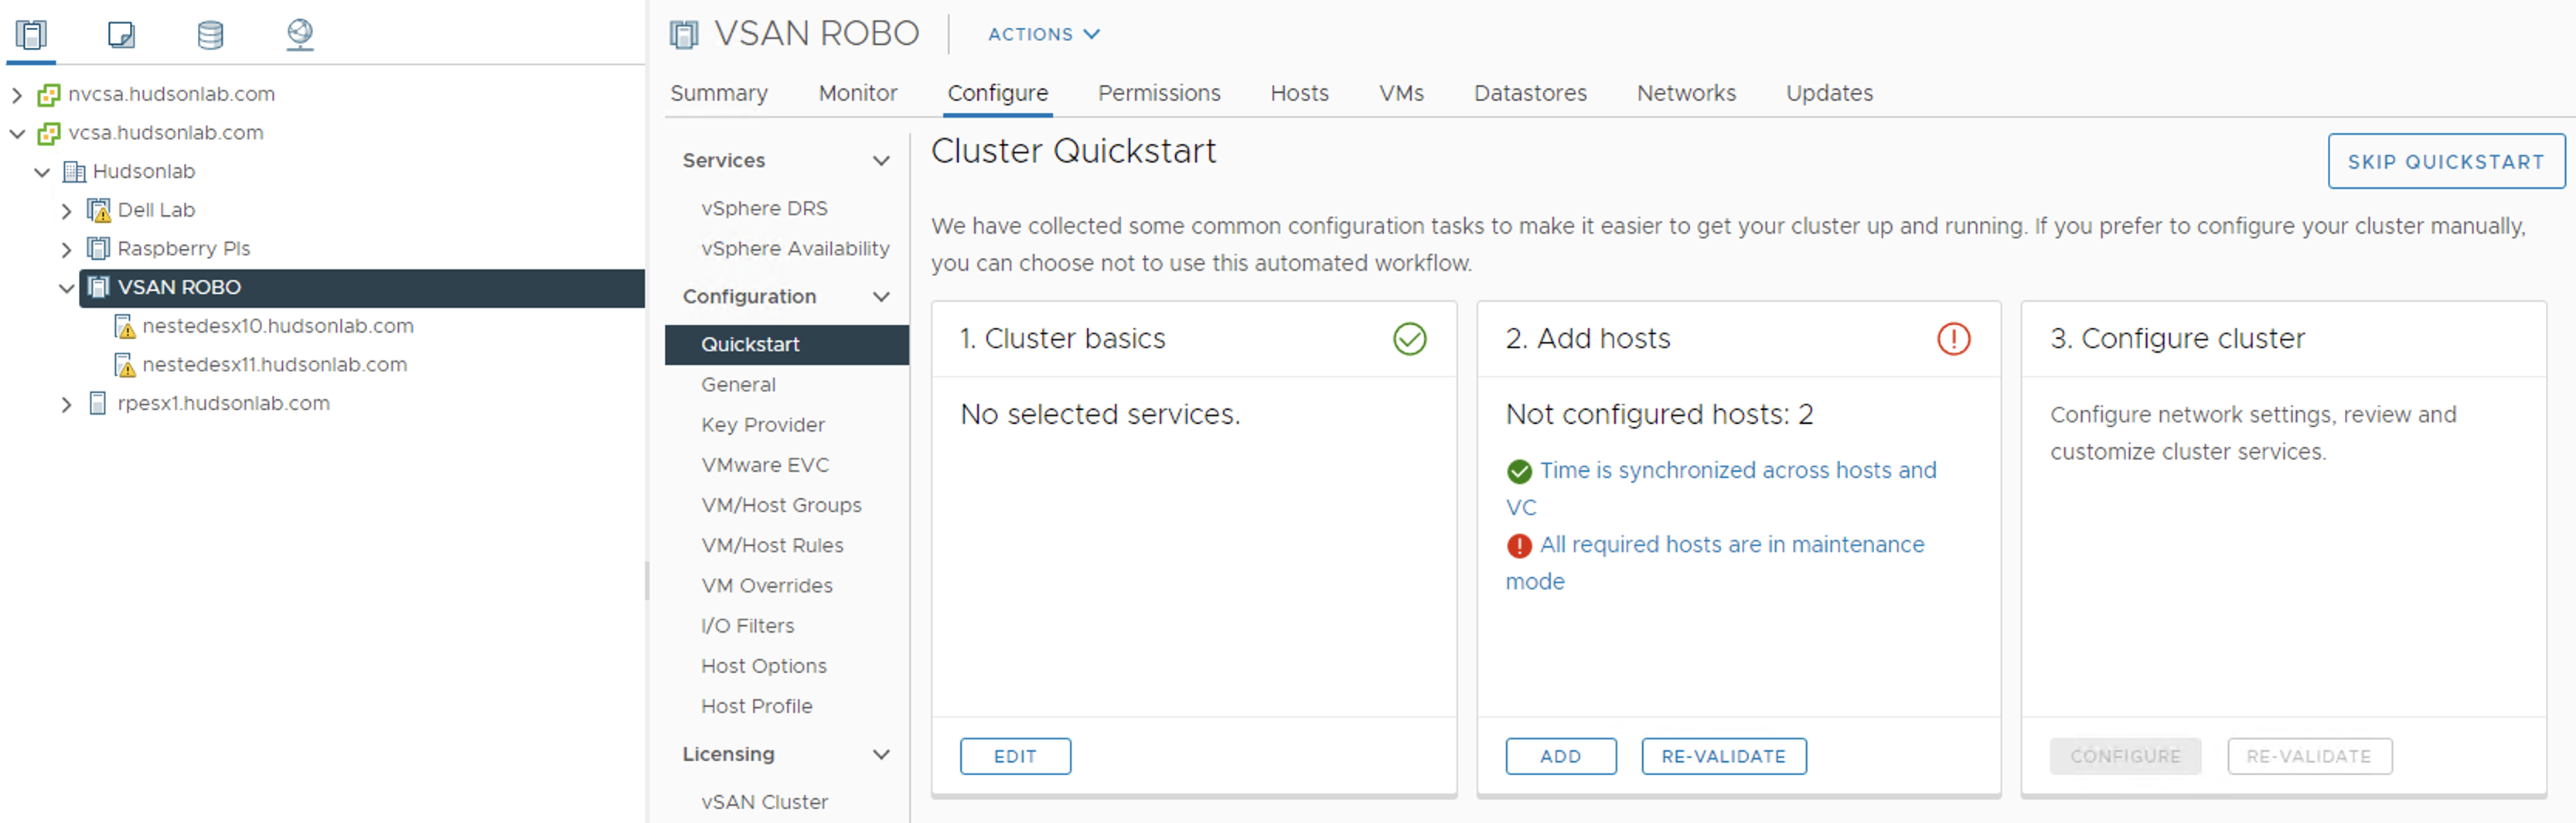Click the cluster icon beside VSAN ROBO title
The image size is (2576, 823).
point(684,35)
